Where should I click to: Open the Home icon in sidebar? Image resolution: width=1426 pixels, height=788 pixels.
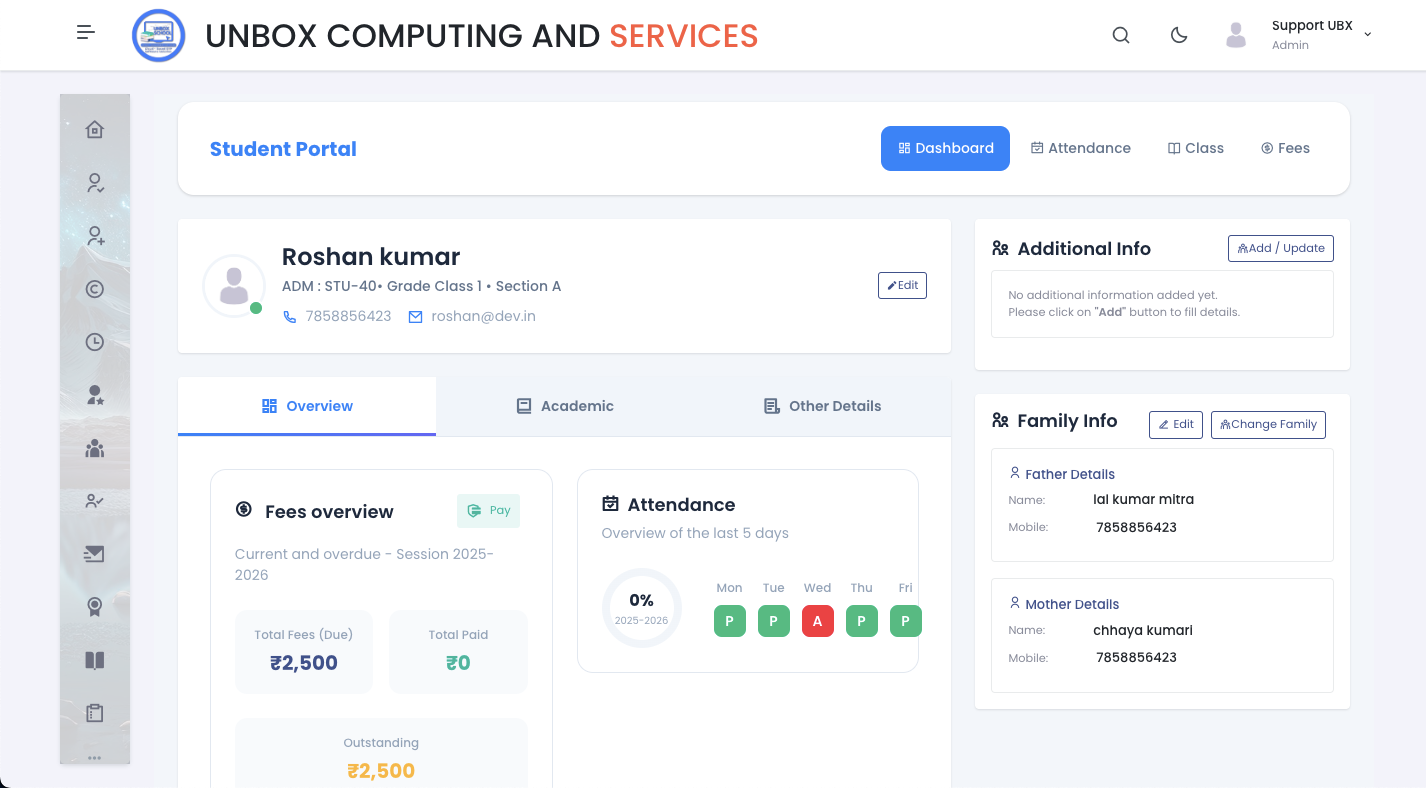tap(95, 129)
